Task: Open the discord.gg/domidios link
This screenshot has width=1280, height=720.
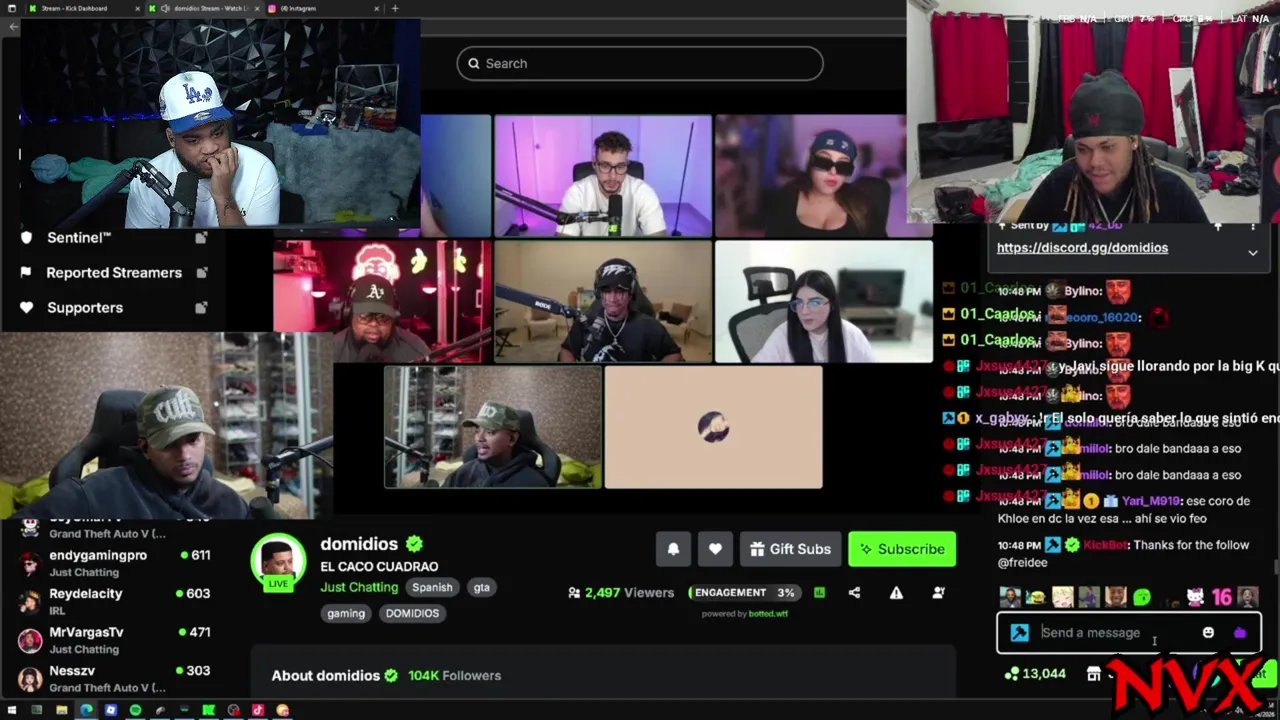Action: pos(1082,248)
